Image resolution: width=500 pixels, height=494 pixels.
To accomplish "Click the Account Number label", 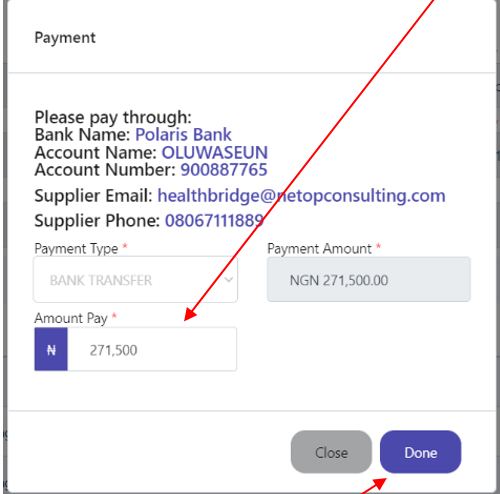I will click(x=105, y=170).
